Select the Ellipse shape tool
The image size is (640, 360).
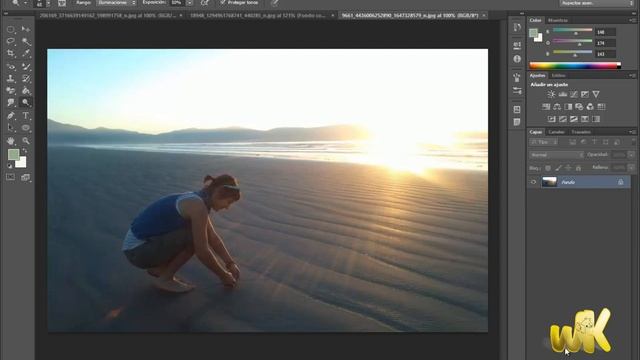tap(26, 128)
